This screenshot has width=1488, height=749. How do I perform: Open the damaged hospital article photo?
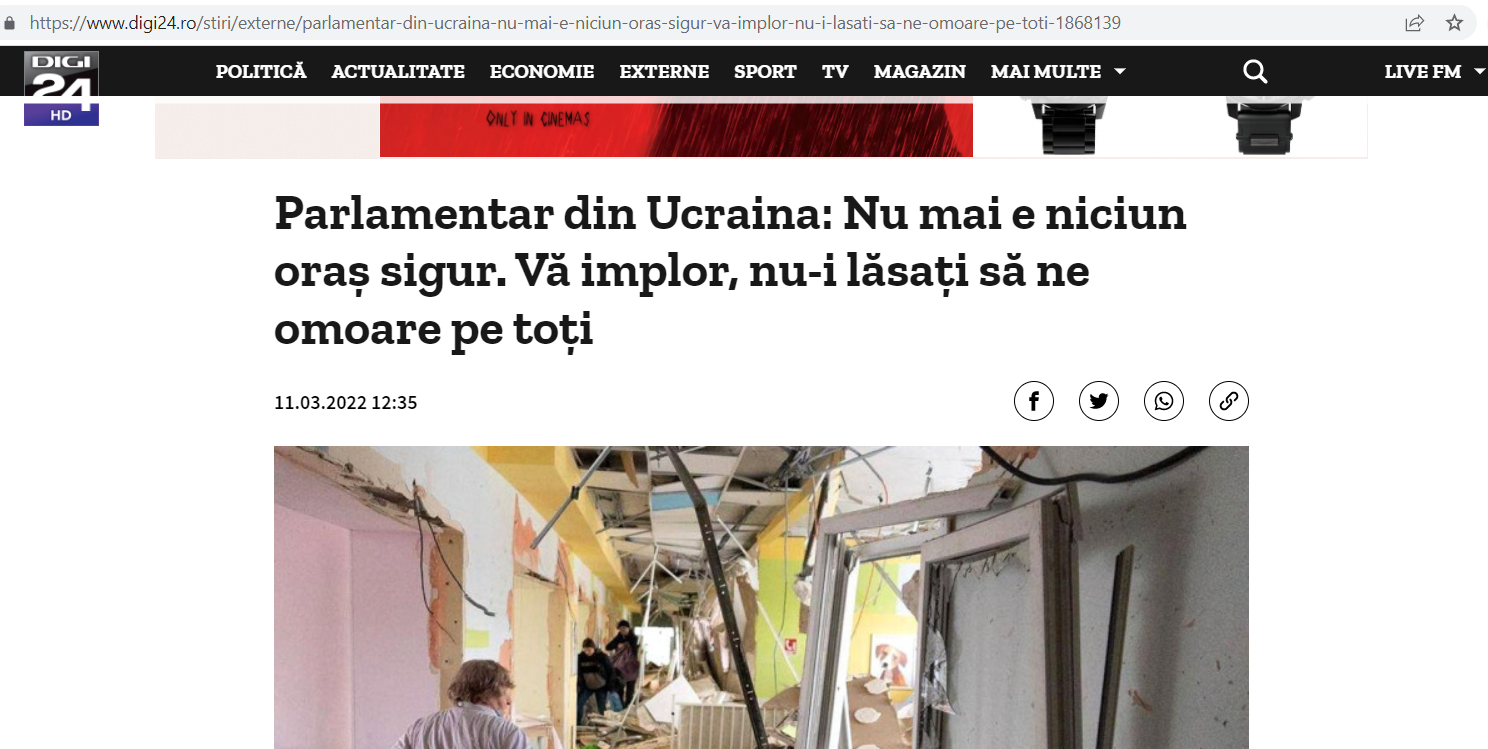tap(761, 597)
